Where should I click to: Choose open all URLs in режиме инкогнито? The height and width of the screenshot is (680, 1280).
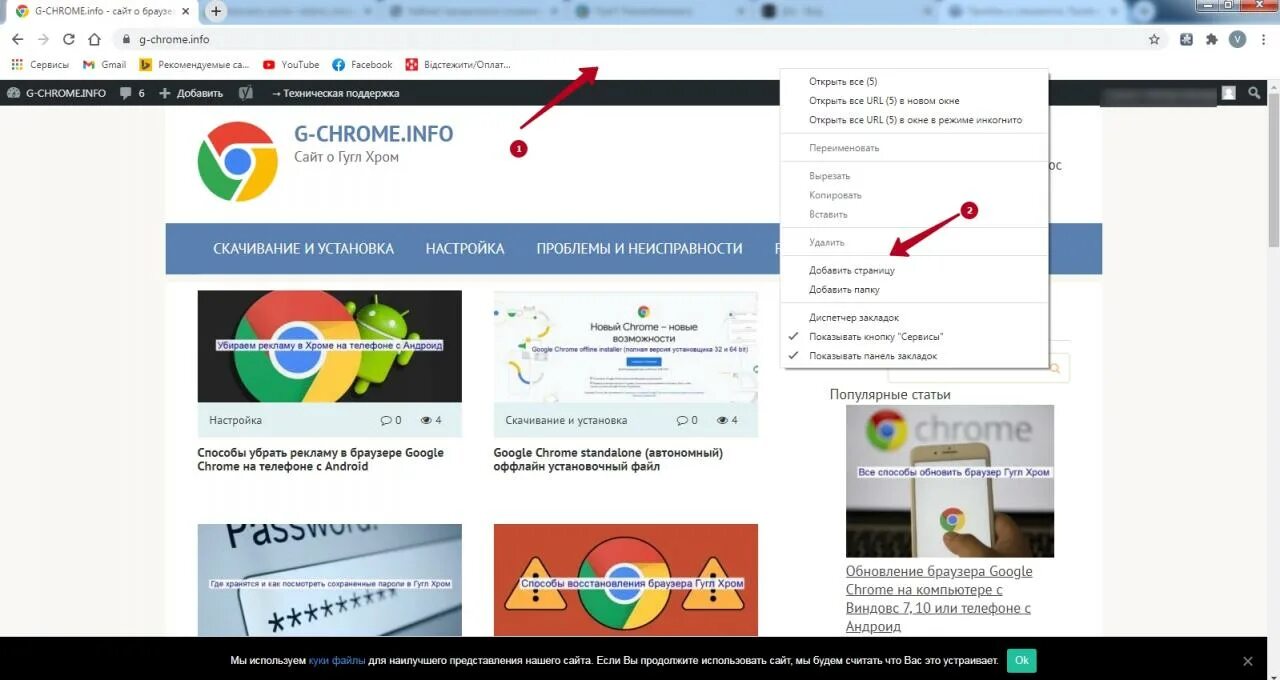click(x=914, y=120)
